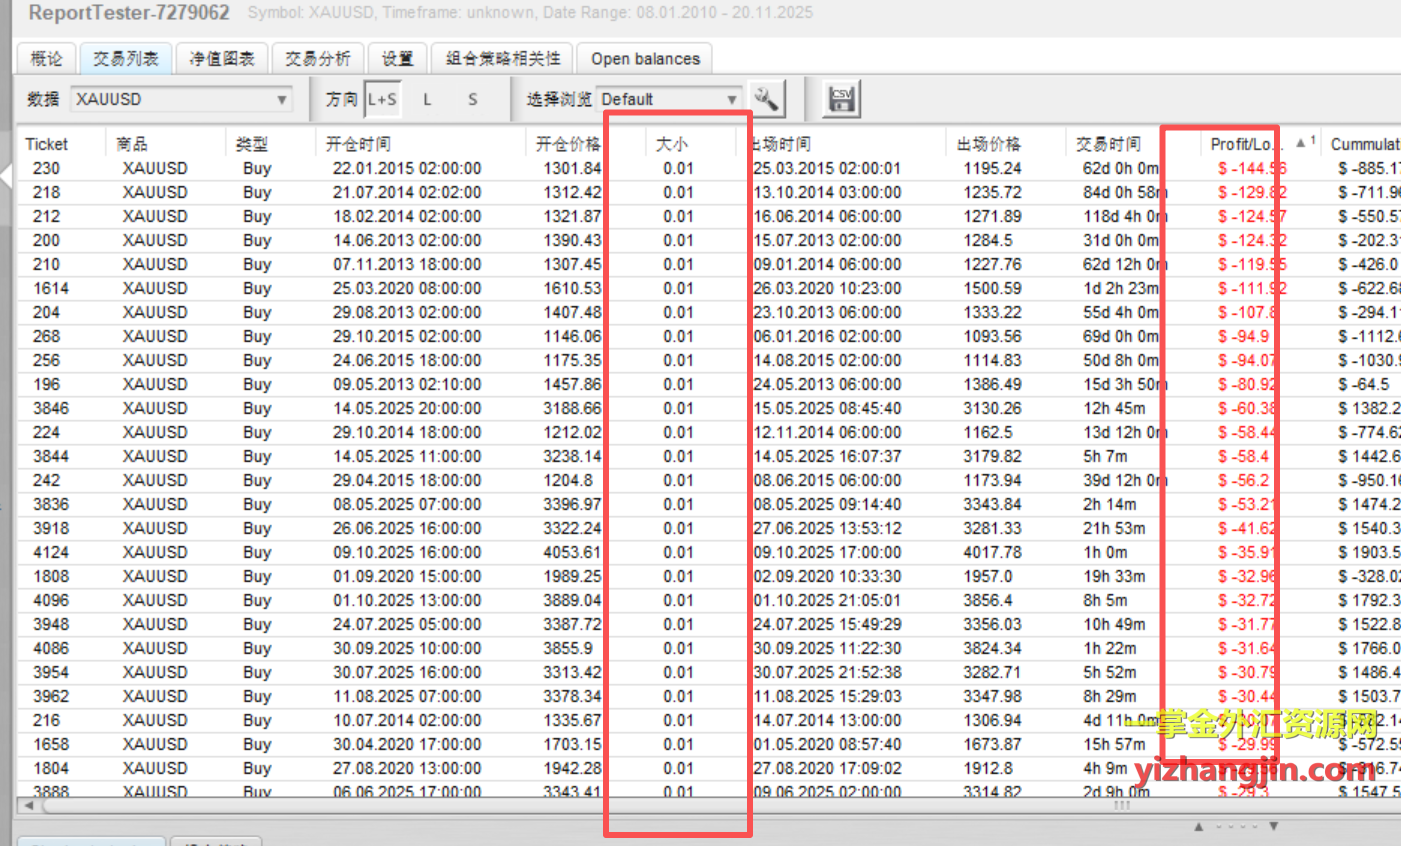Click the up triangle above the bottom panel
The height and width of the screenshot is (846, 1401).
coord(1198,827)
